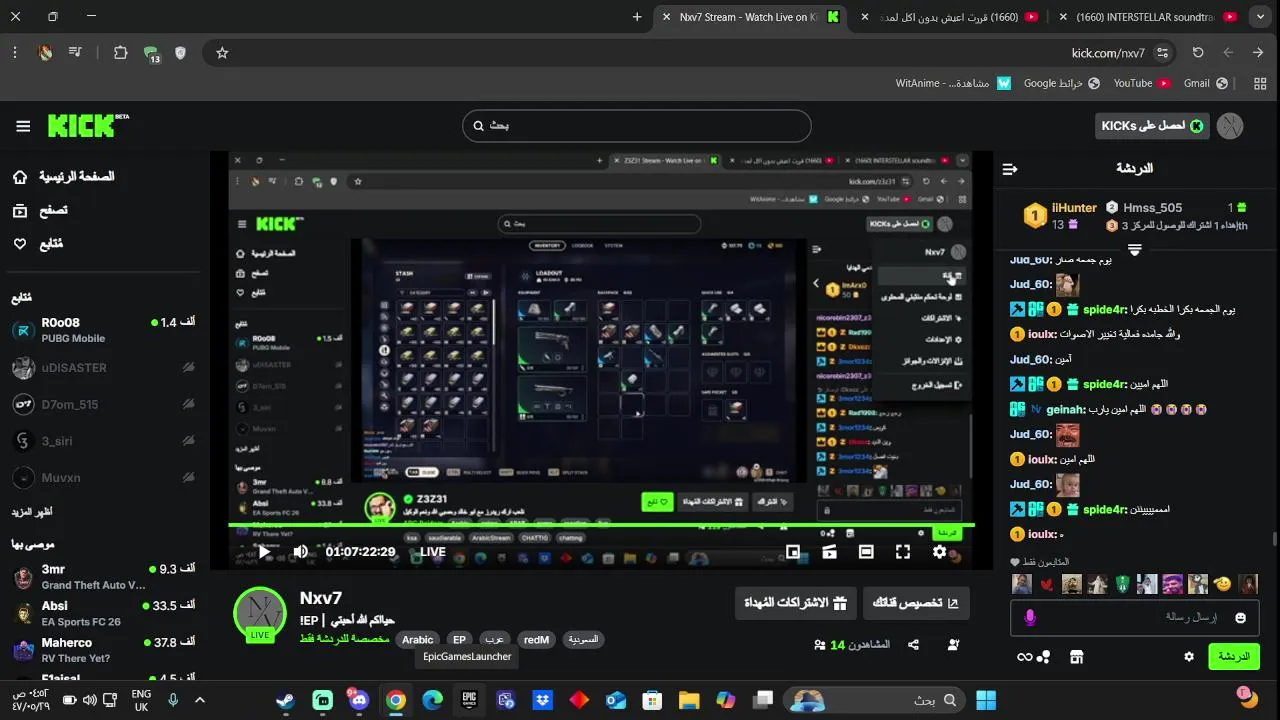Viewport: 1280px width, 720px height.
Task: Click the Get KICKs button
Action: [x=1152, y=126]
